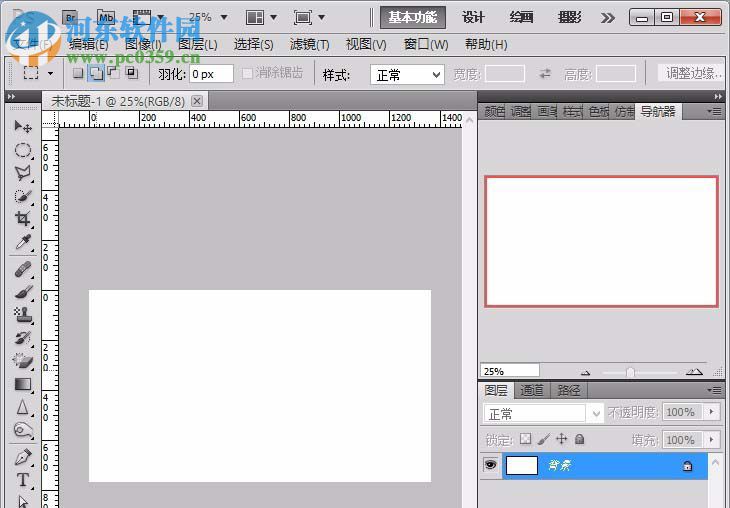Toggle the 消除锯齿 anti-alias checkbox
Screen dimensions: 730x508
[248, 74]
